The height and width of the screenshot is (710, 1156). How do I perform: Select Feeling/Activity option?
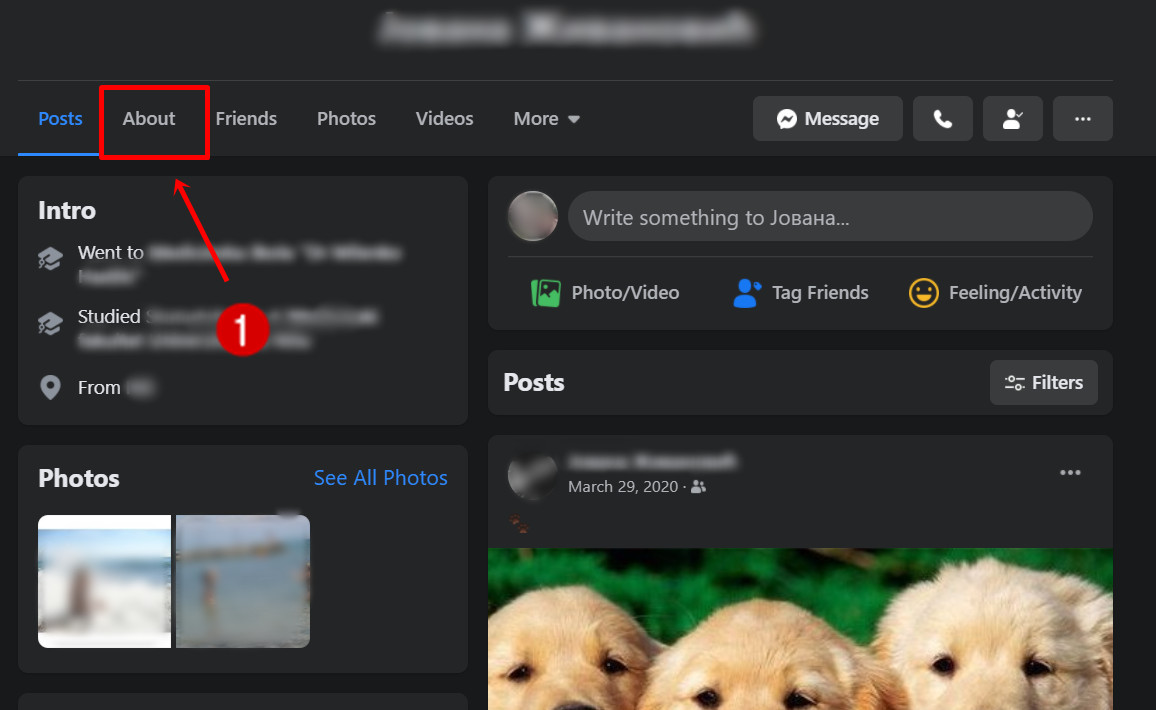[x=995, y=293]
